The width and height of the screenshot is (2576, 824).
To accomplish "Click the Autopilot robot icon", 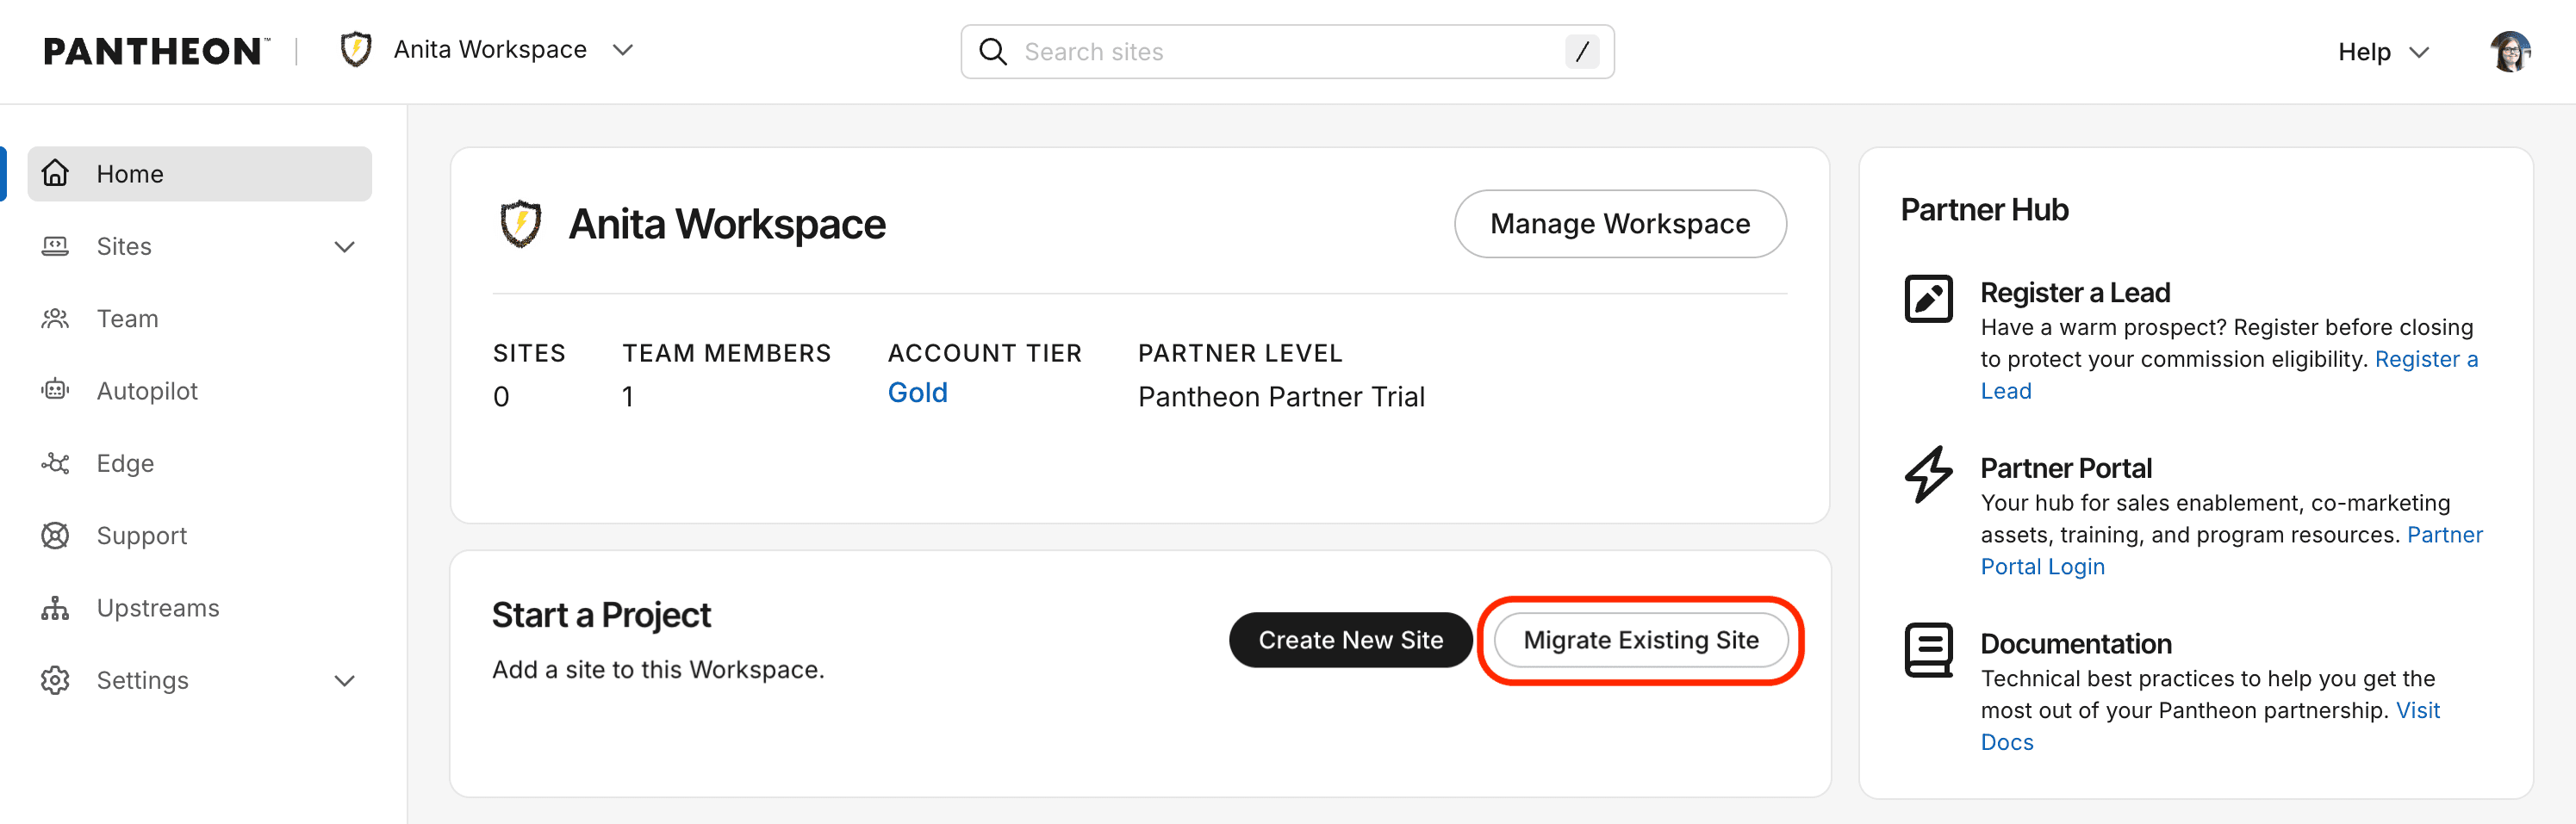I will (55, 390).
